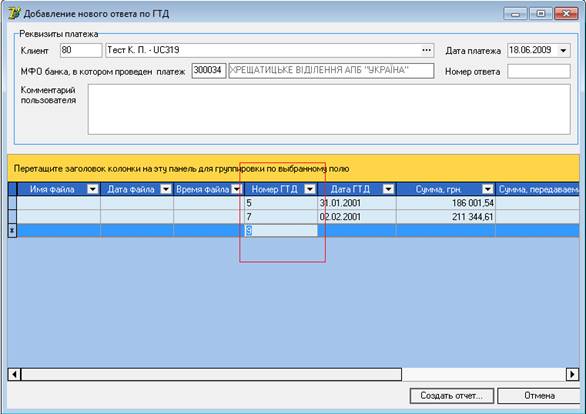Click the application icon in title bar
586x414 pixels.
(x=14, y=13)
